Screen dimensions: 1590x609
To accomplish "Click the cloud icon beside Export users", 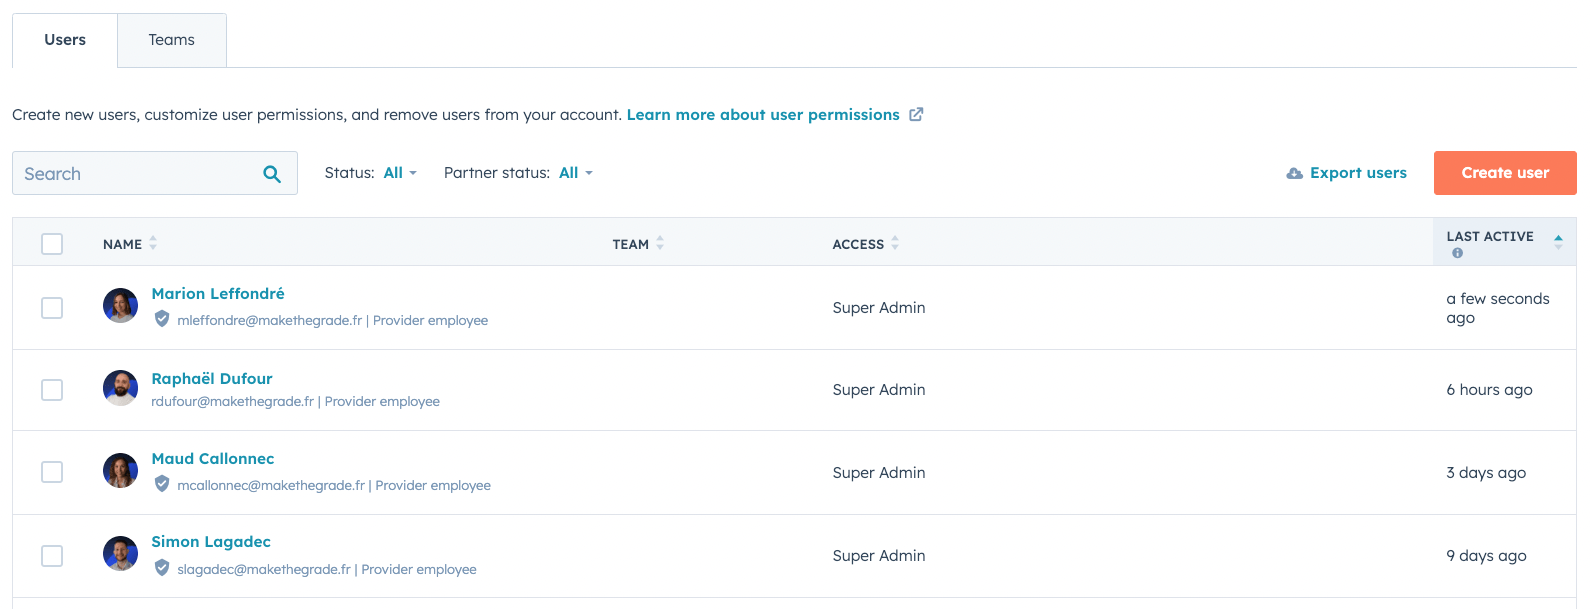I will click(x=1295, y=173).
